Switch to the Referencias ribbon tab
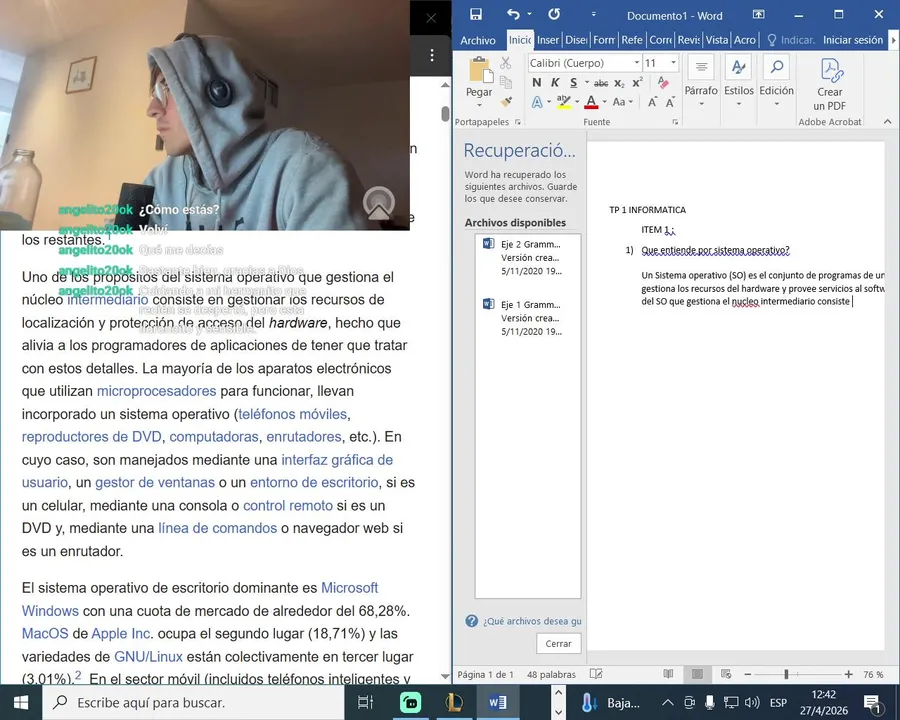 tap(631, 40)
